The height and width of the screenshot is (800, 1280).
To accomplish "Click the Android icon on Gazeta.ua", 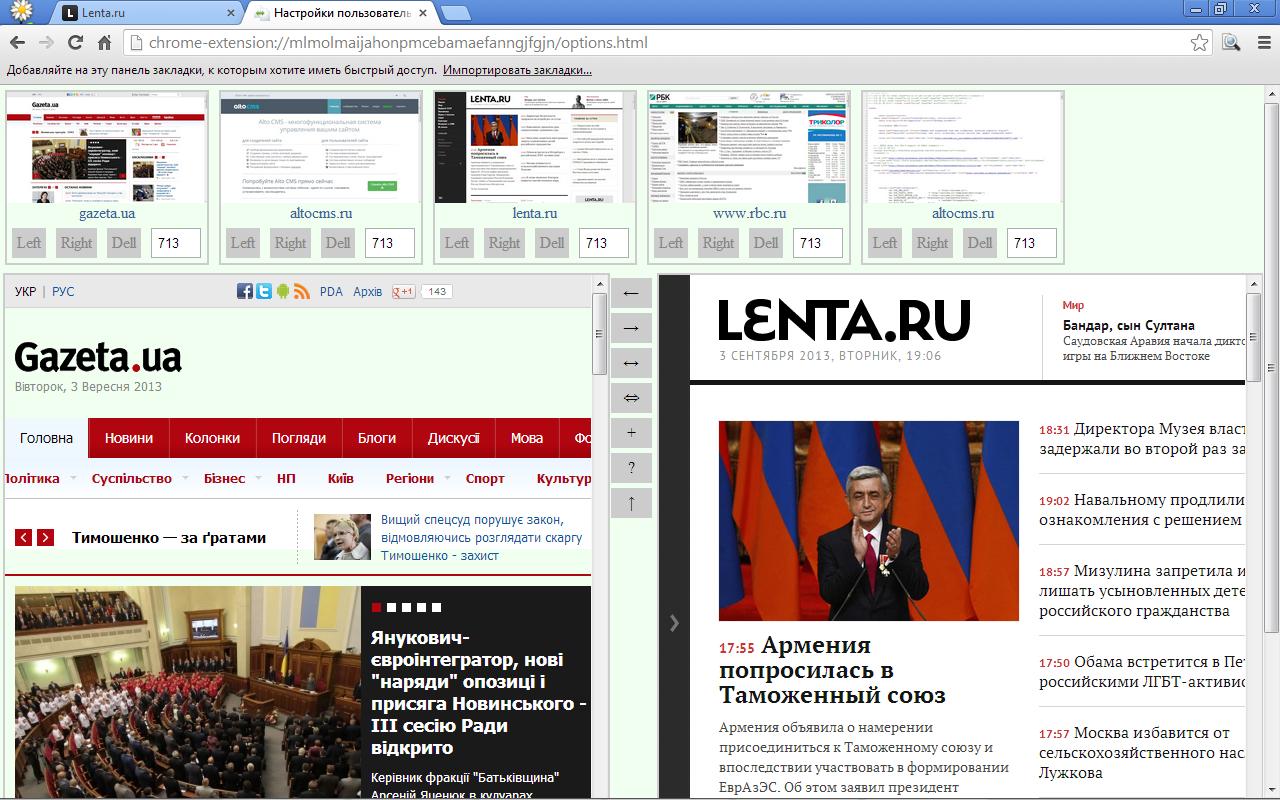I will tap(283, 291).
